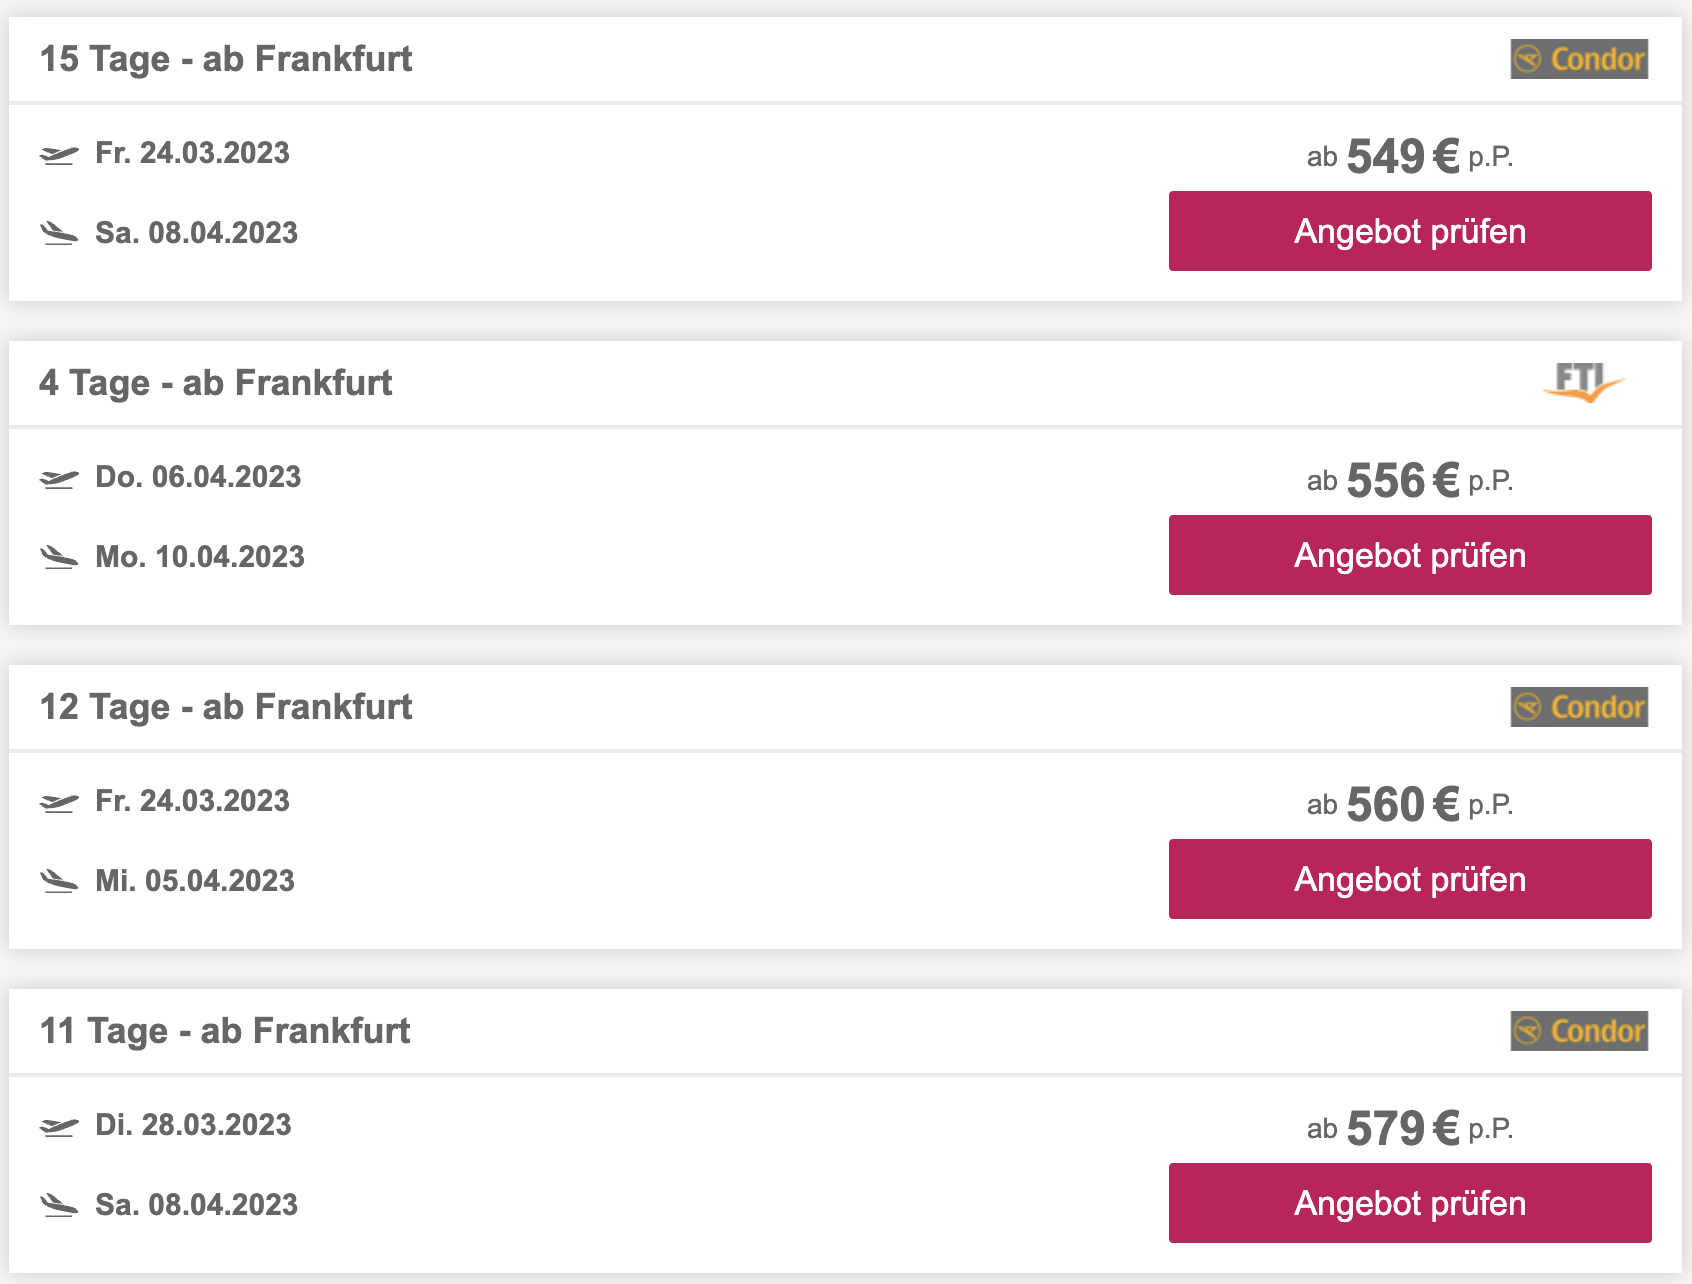Click the FTI logo on 4 Tage offer

tap(1583, 382)
